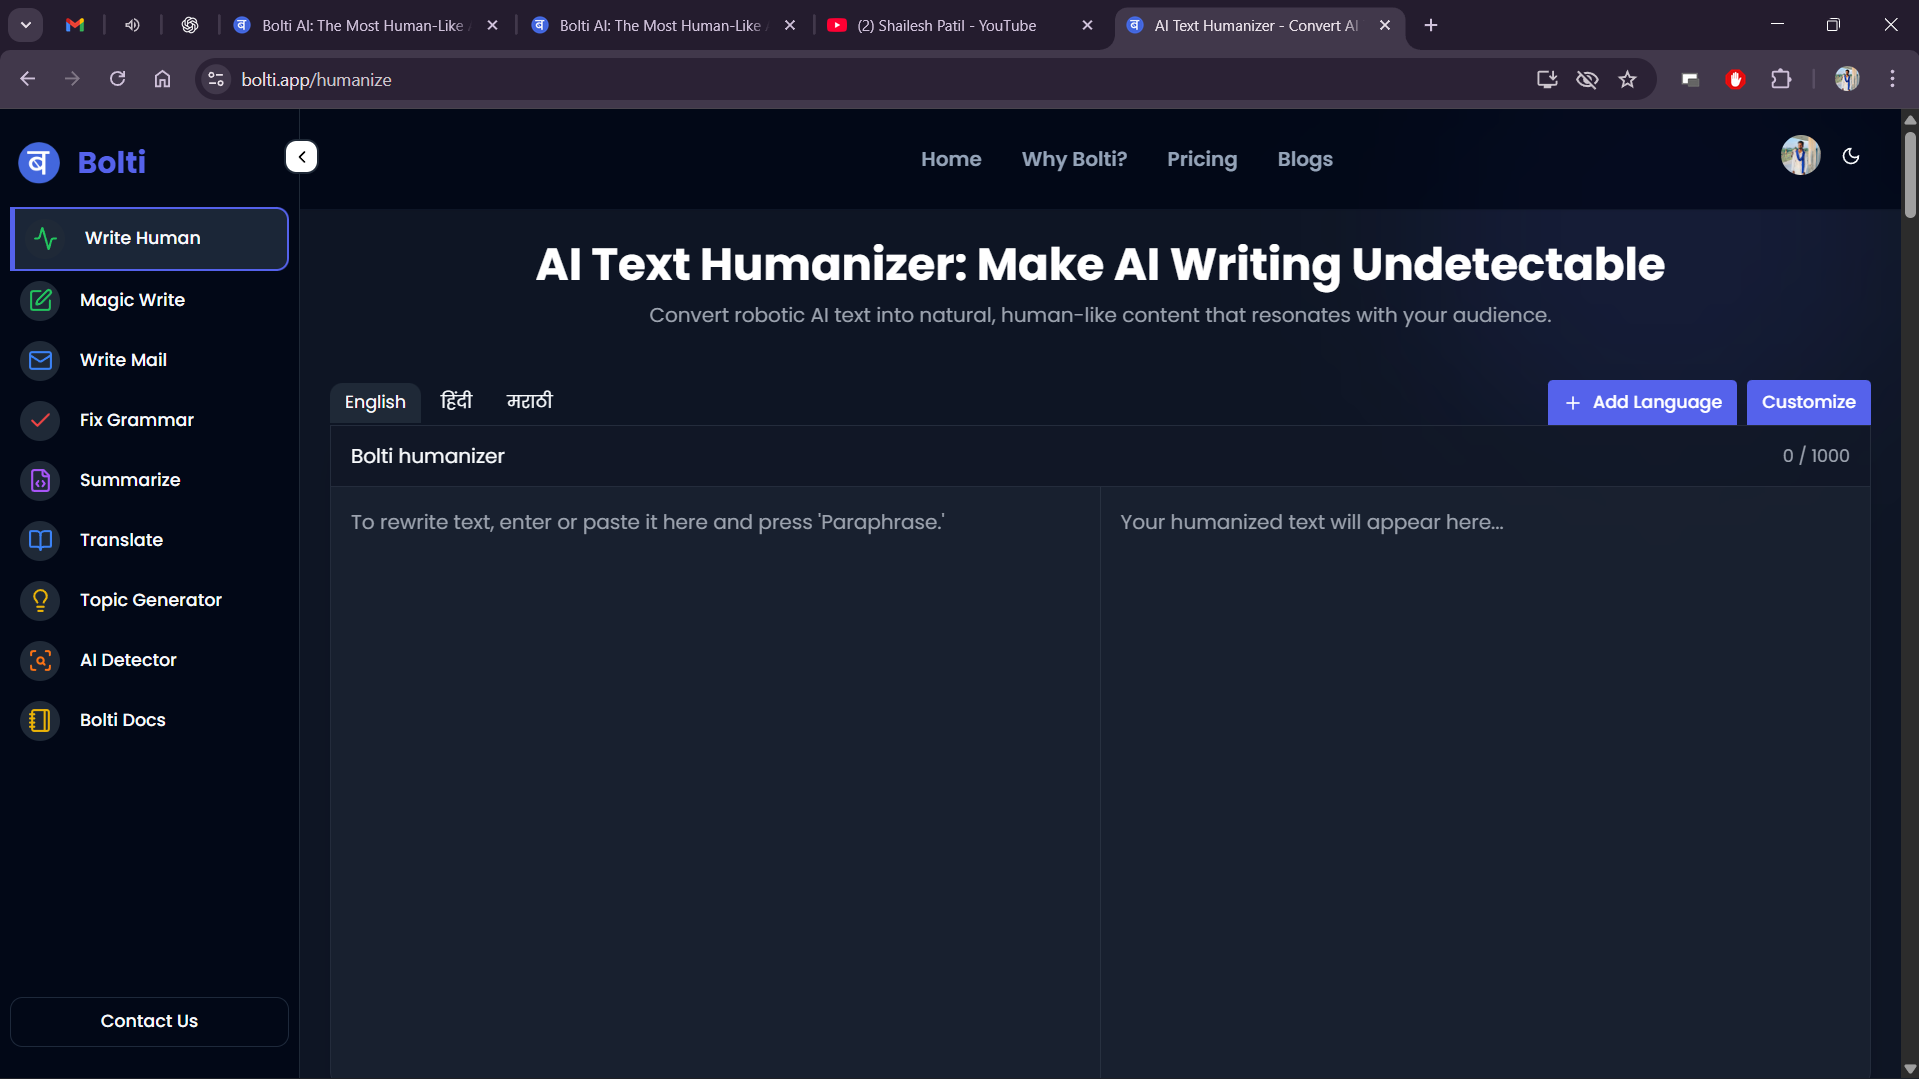
Task: Open Bolti Docs from the sidebar
Action: [122, 720]
